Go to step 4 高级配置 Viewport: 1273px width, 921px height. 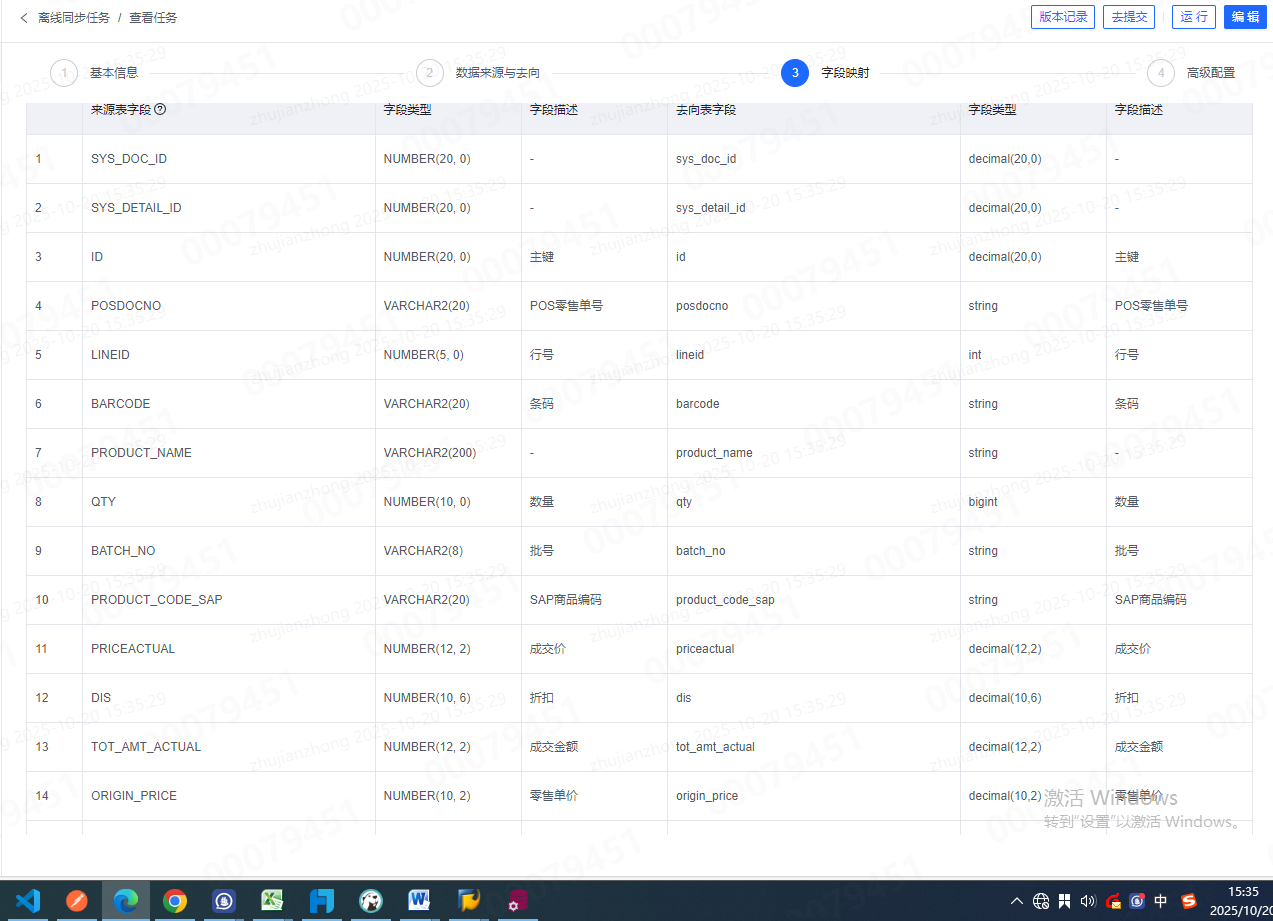pos(1160,73)
